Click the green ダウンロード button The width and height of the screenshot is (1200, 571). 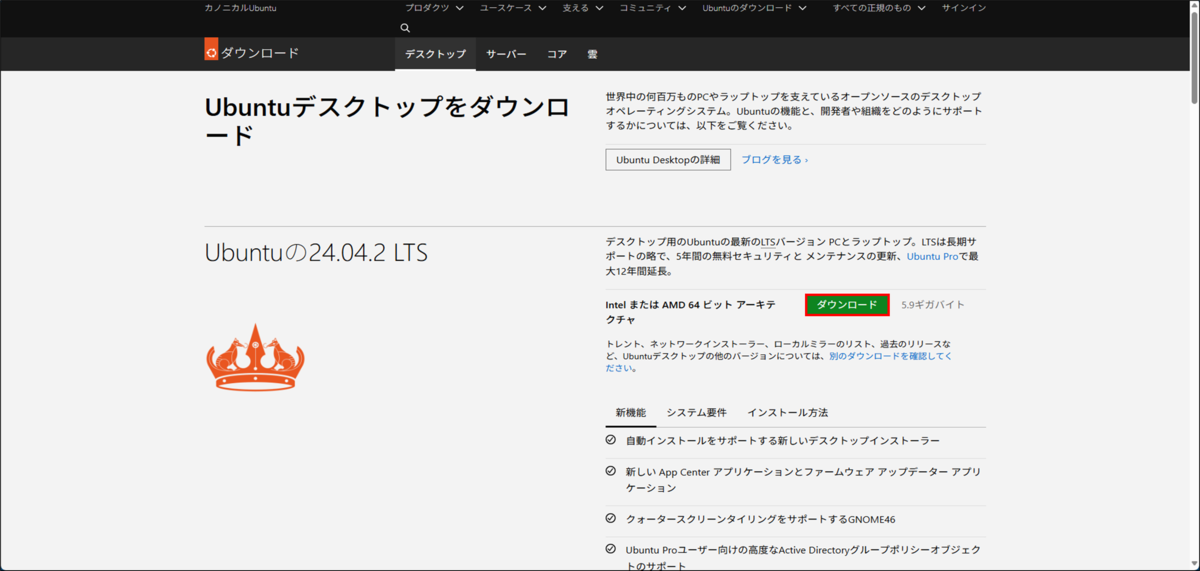tap(847, 305)
